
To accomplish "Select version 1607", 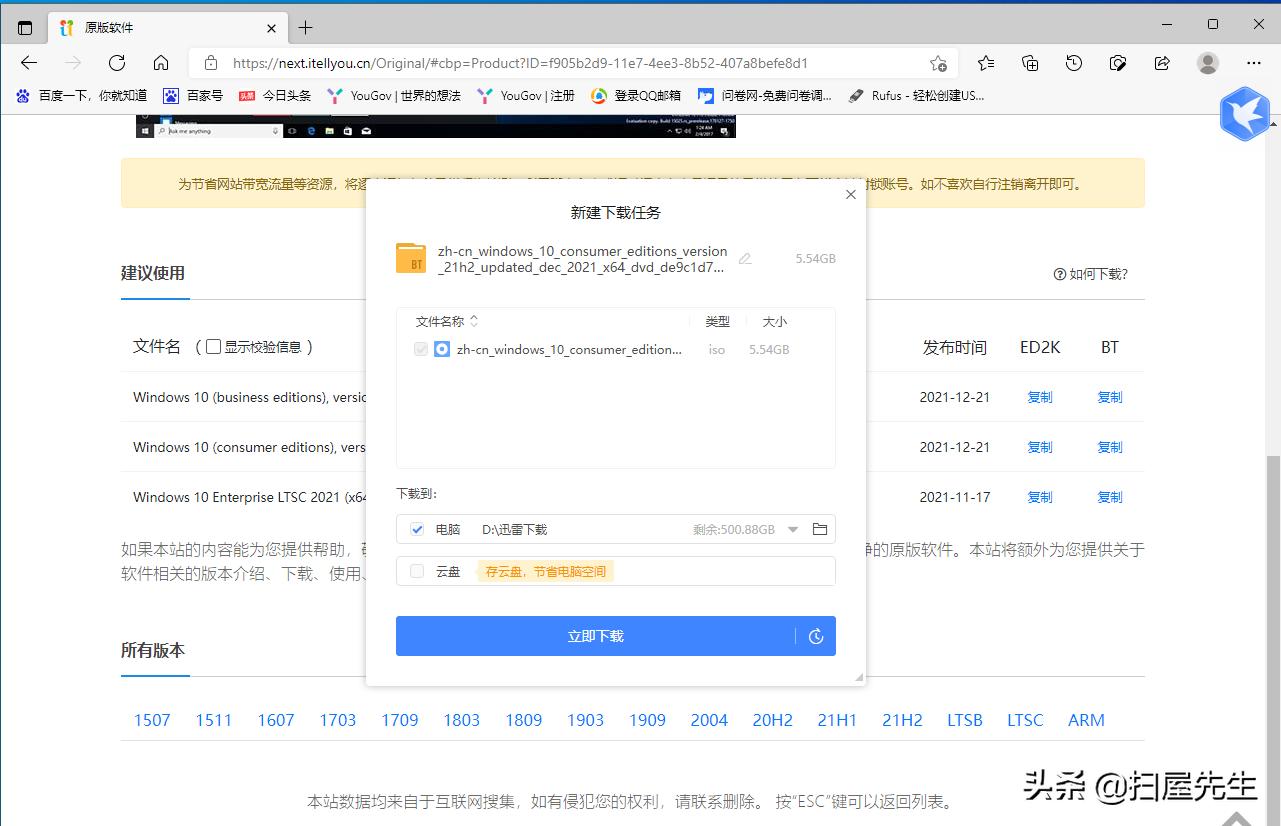I will coord(276,720).
